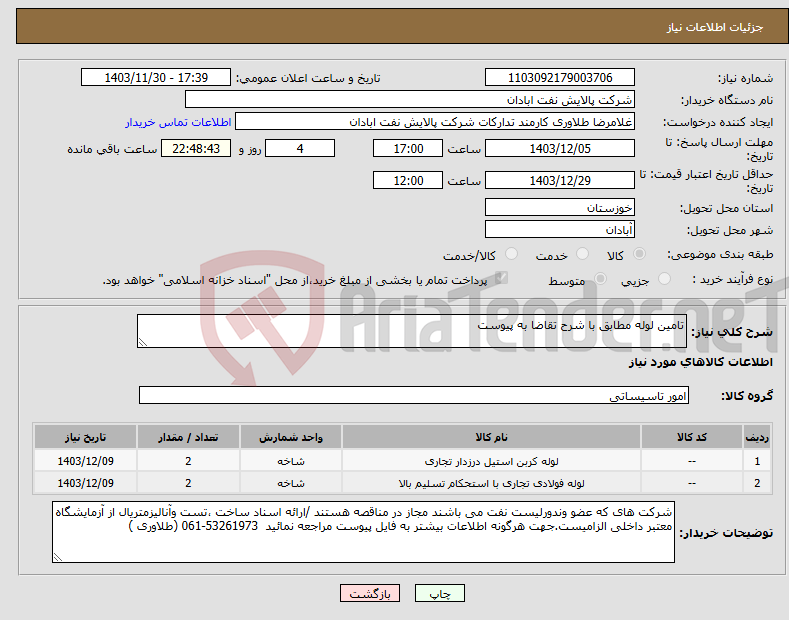Click the واحد شمارش column header
Viewport: 789px width, 620px height.
click(291, 437)
